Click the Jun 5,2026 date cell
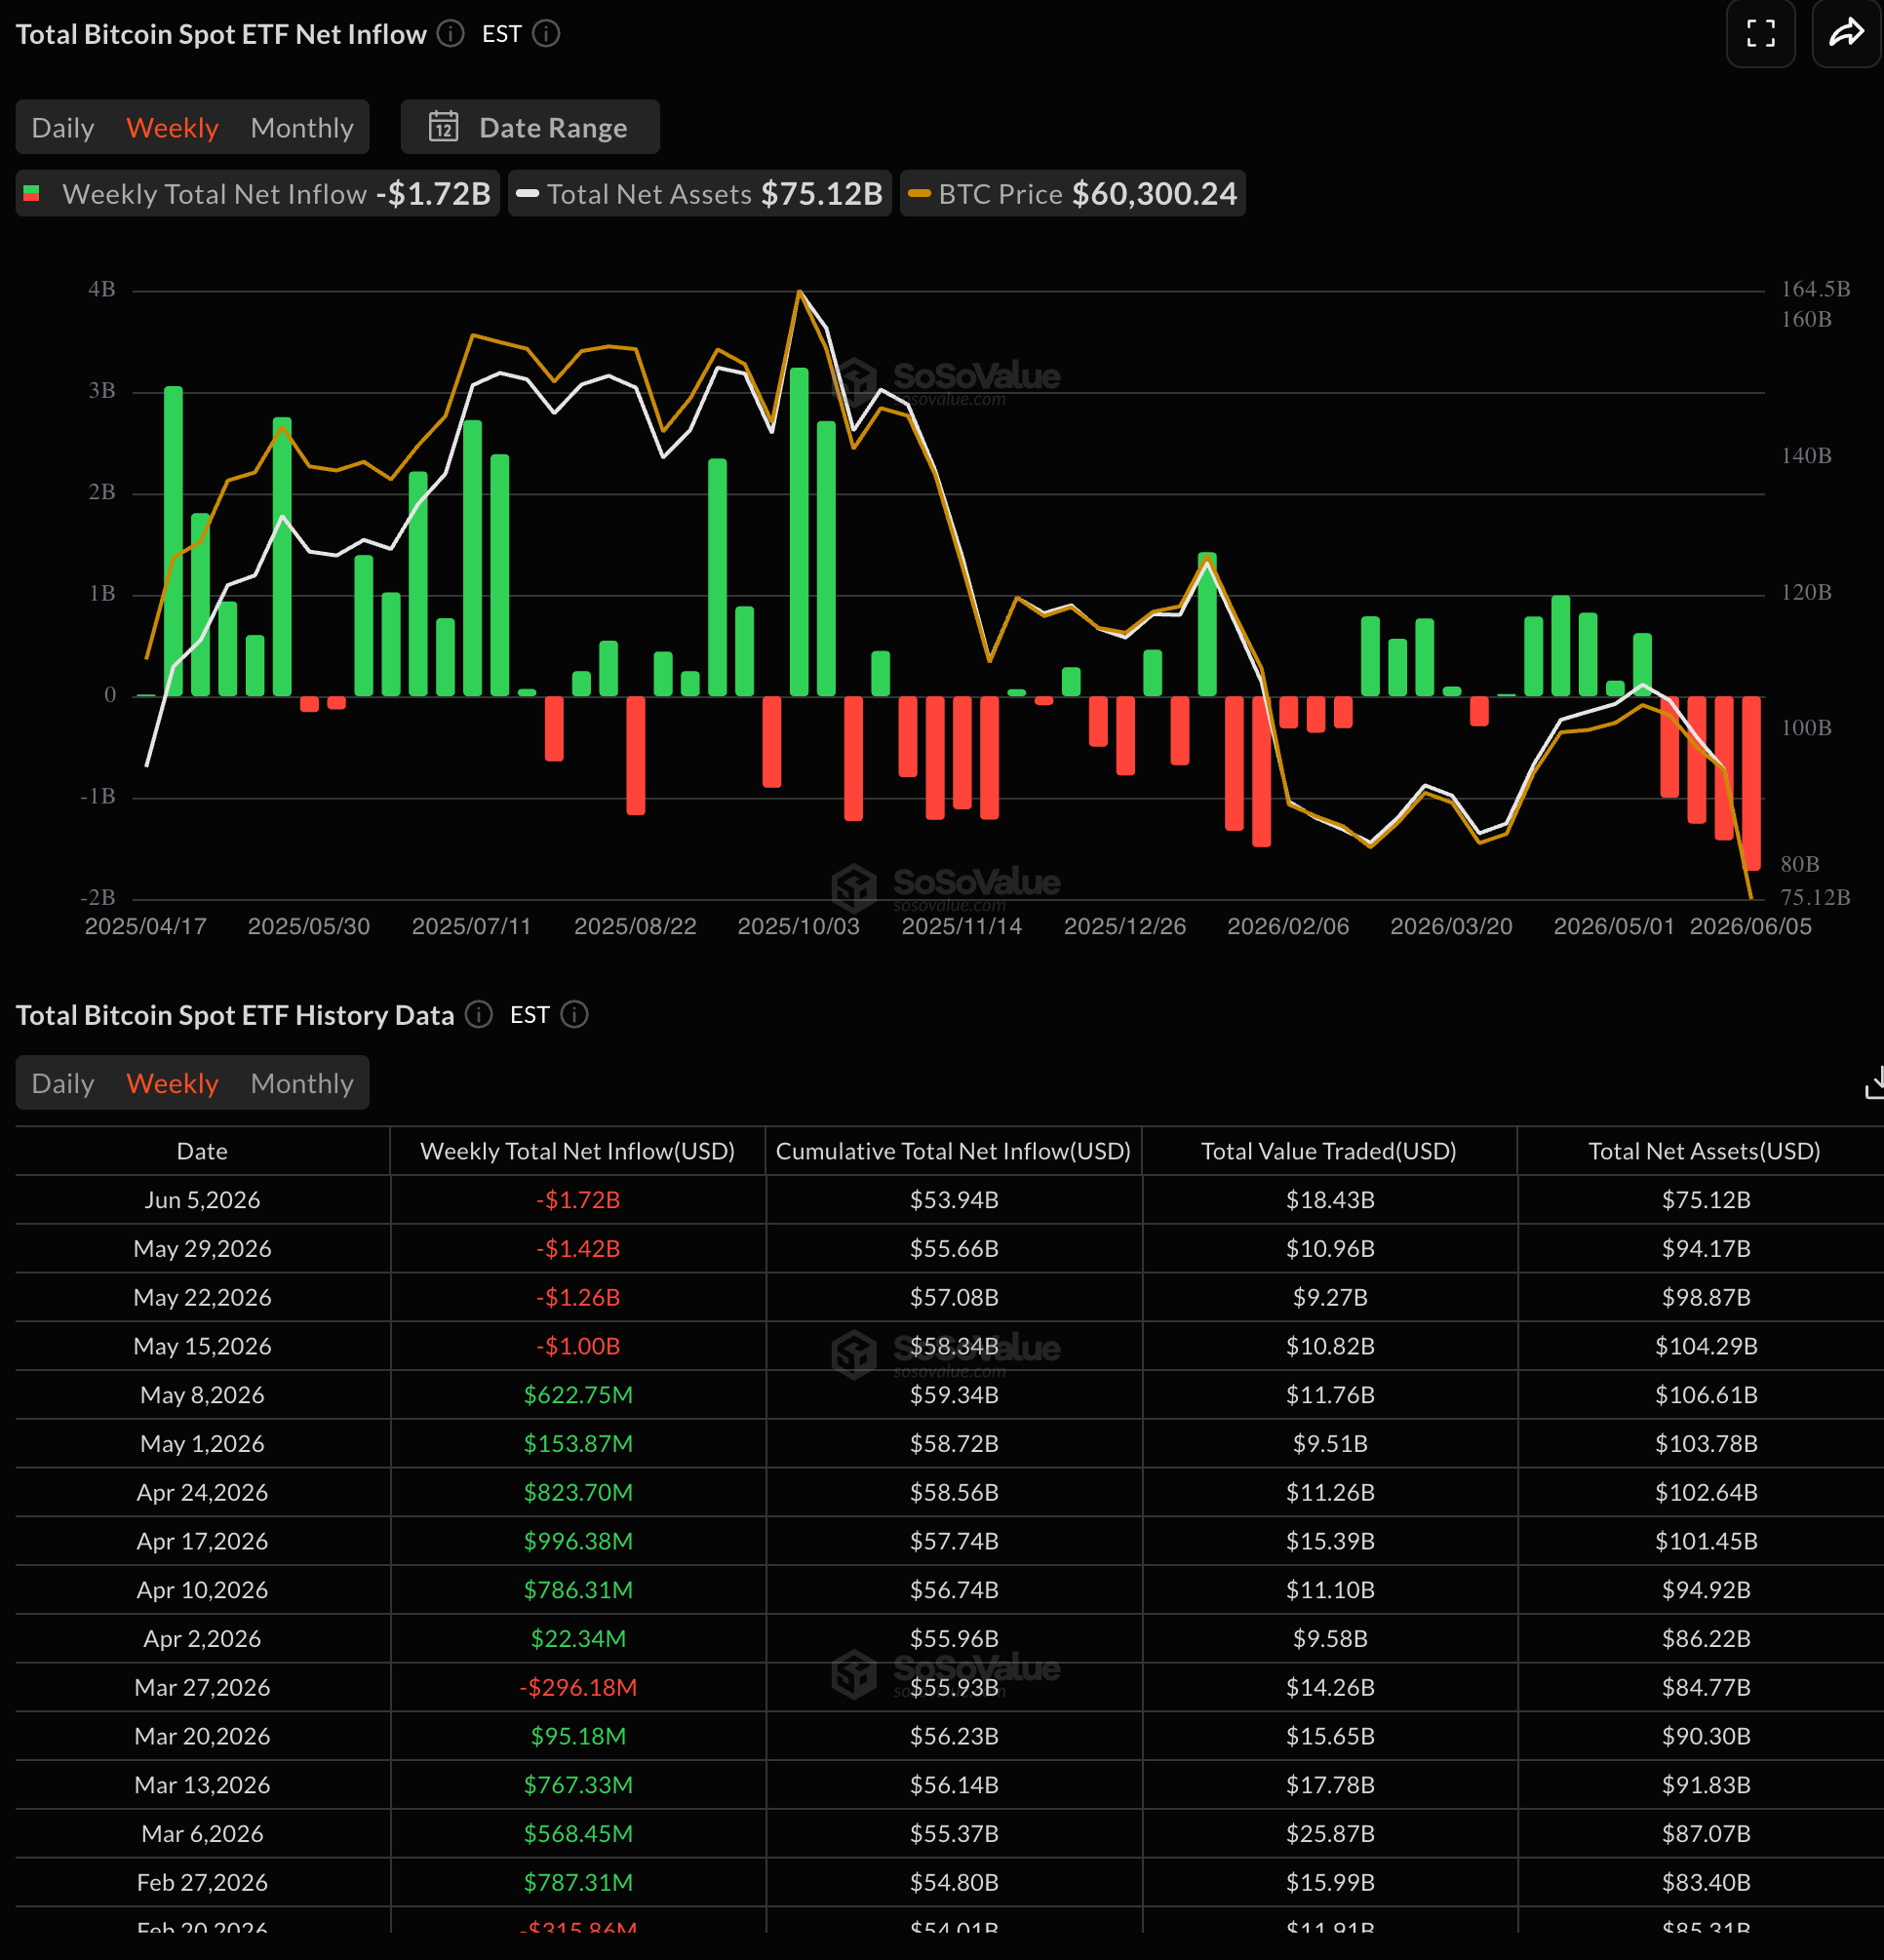Image resolution: width=1884 pixels, height=1960 pixels. pyautogui.click(x=202, y=1201)
